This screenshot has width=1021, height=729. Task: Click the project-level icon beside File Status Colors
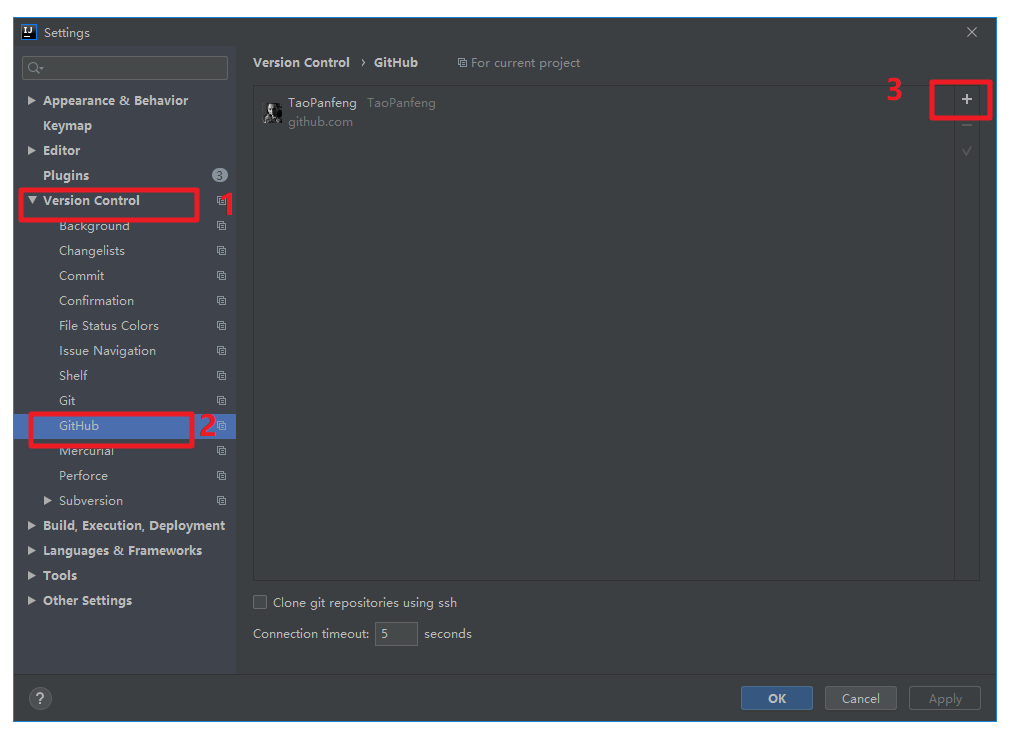tap(221, 325)
